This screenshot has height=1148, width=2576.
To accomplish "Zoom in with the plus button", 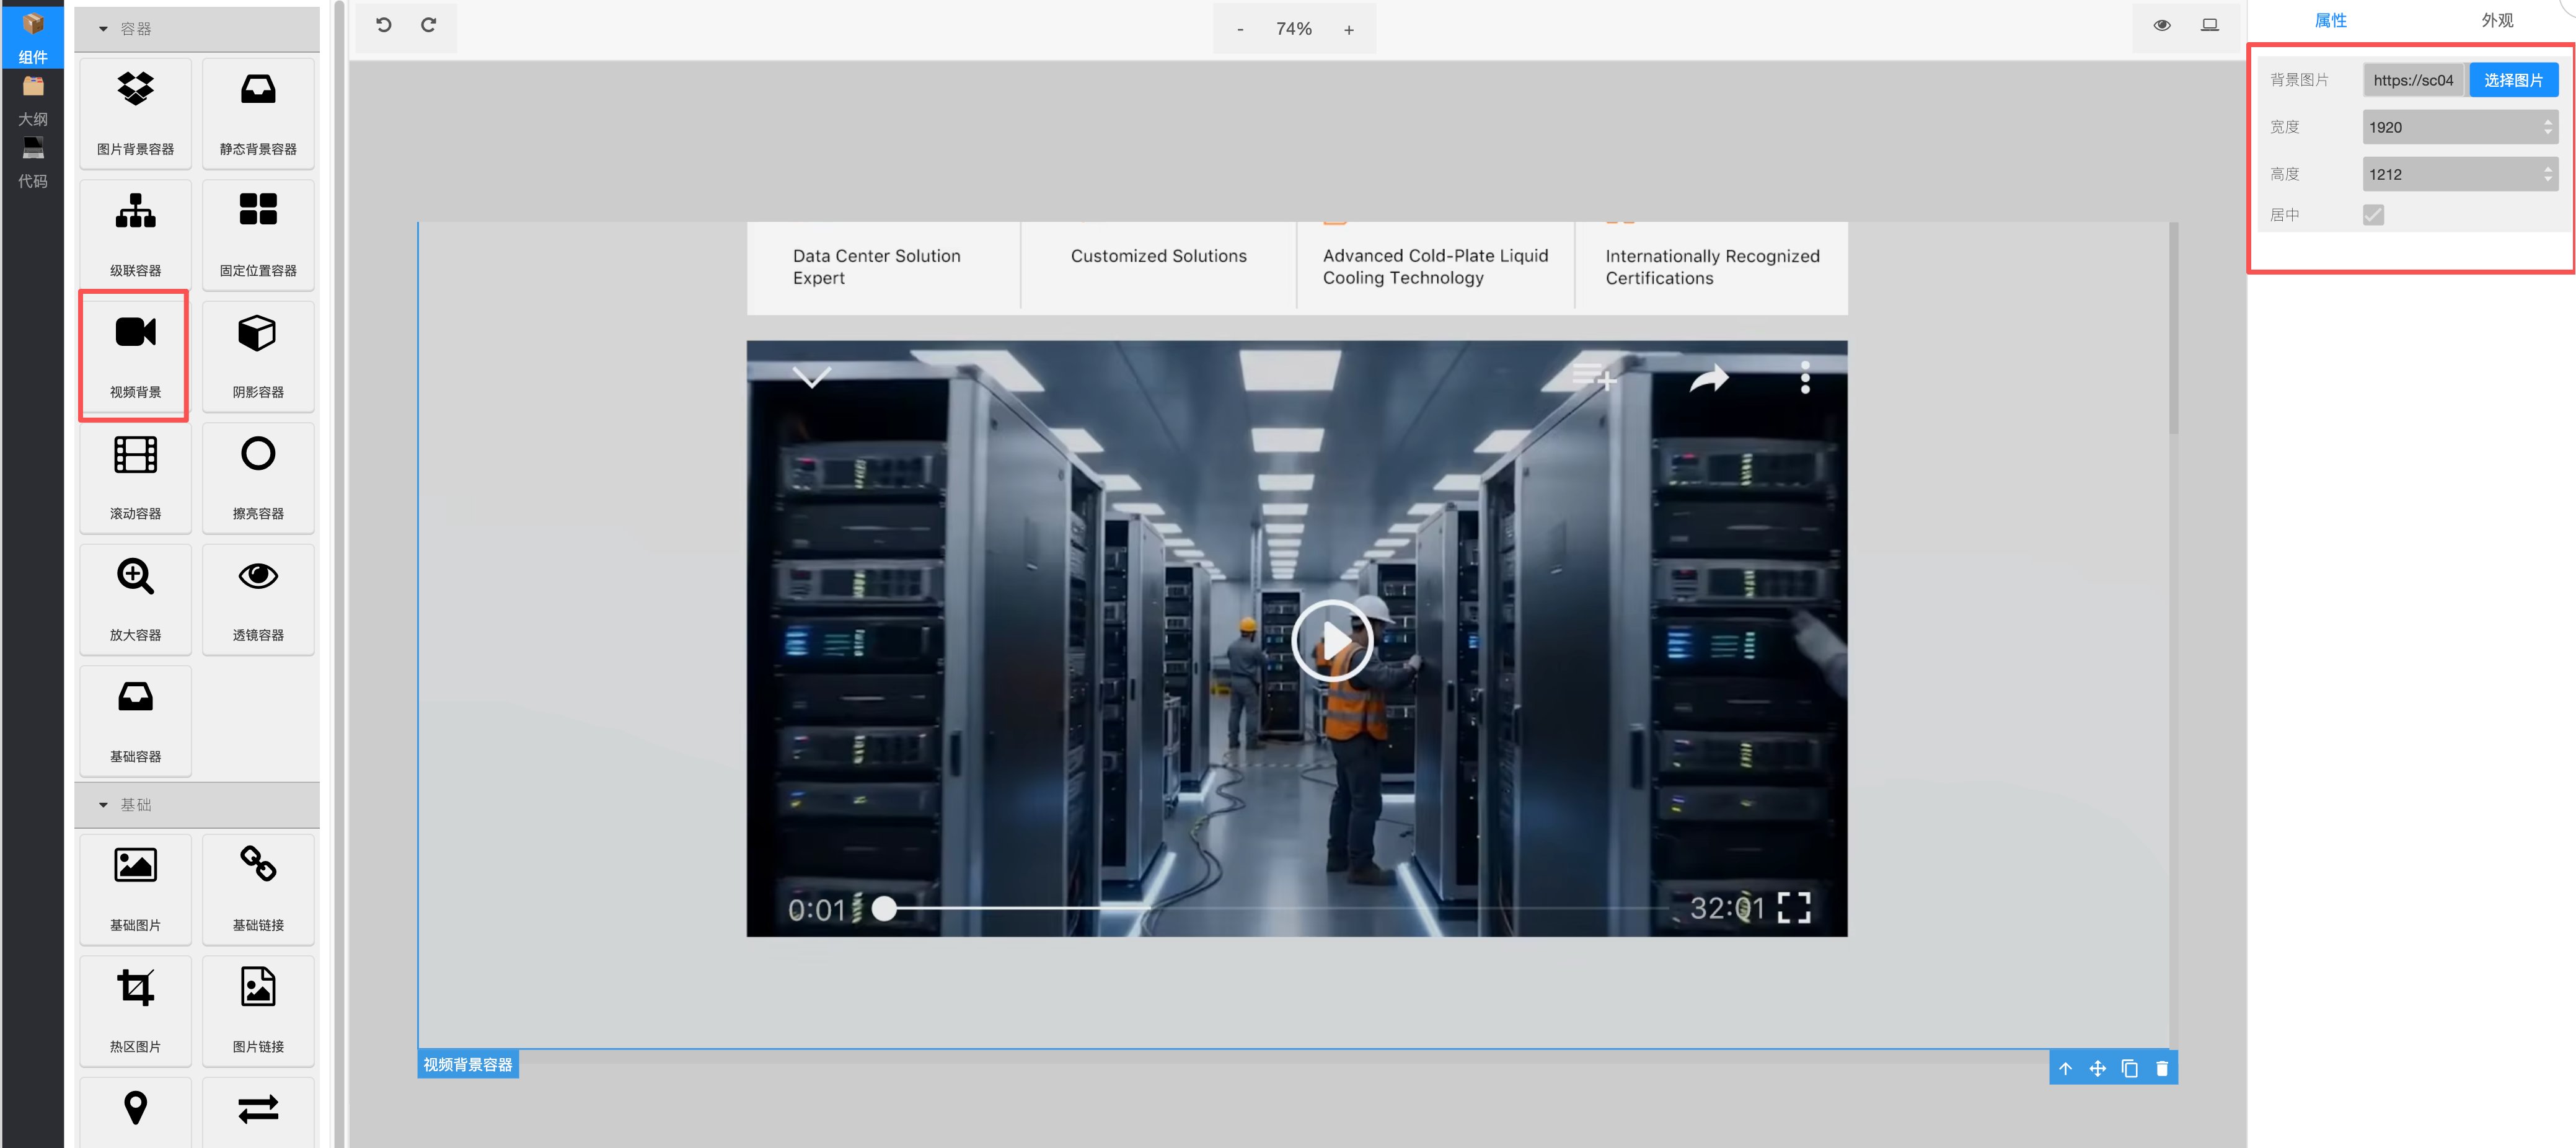I will coord(1348,29).
